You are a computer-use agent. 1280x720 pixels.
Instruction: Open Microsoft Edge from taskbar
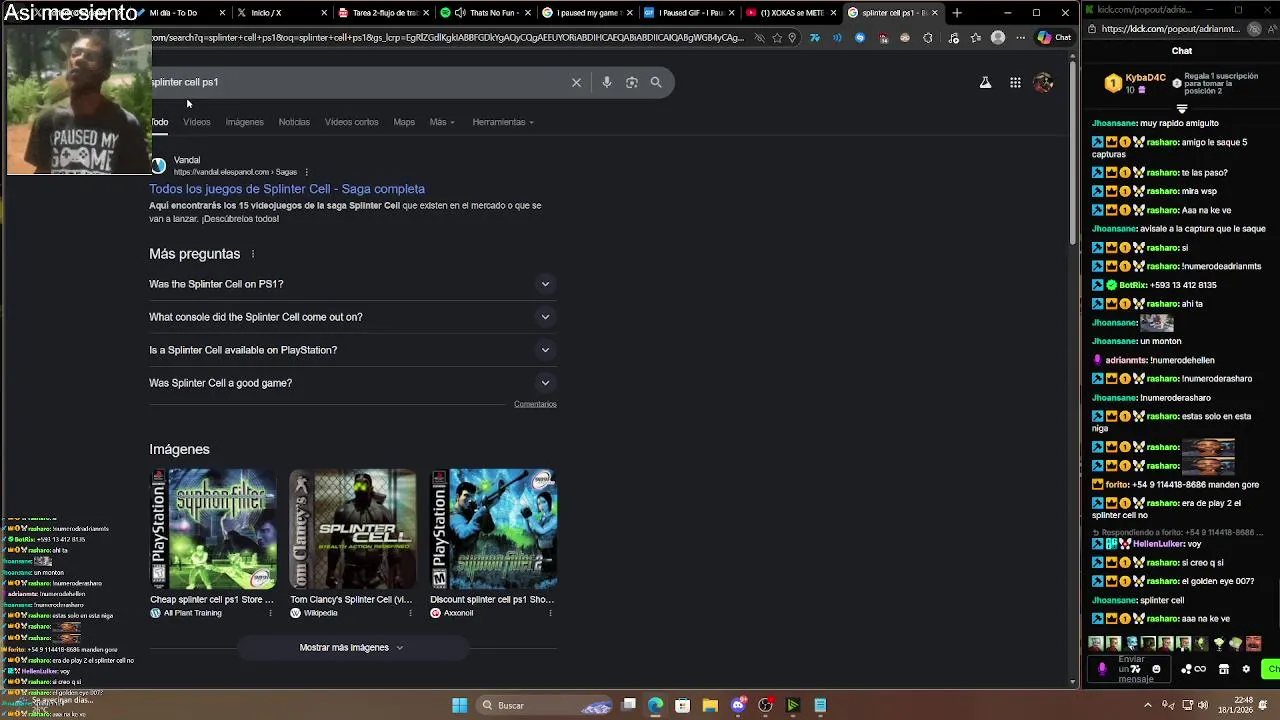[x=655, y=705]
